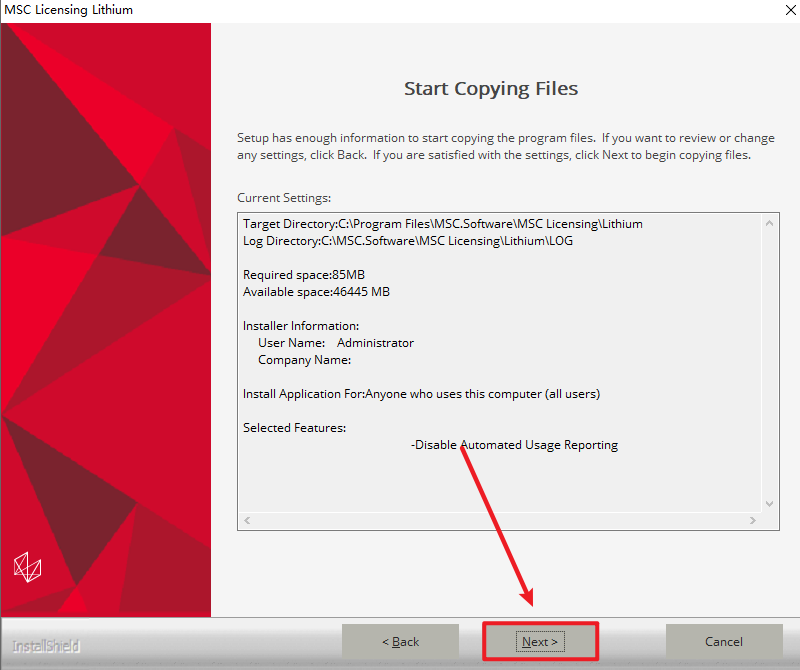The width and height of the screenshot is (800, 670).
Task: Click the settings box scroll up arrow
Action: pos(770,225)
